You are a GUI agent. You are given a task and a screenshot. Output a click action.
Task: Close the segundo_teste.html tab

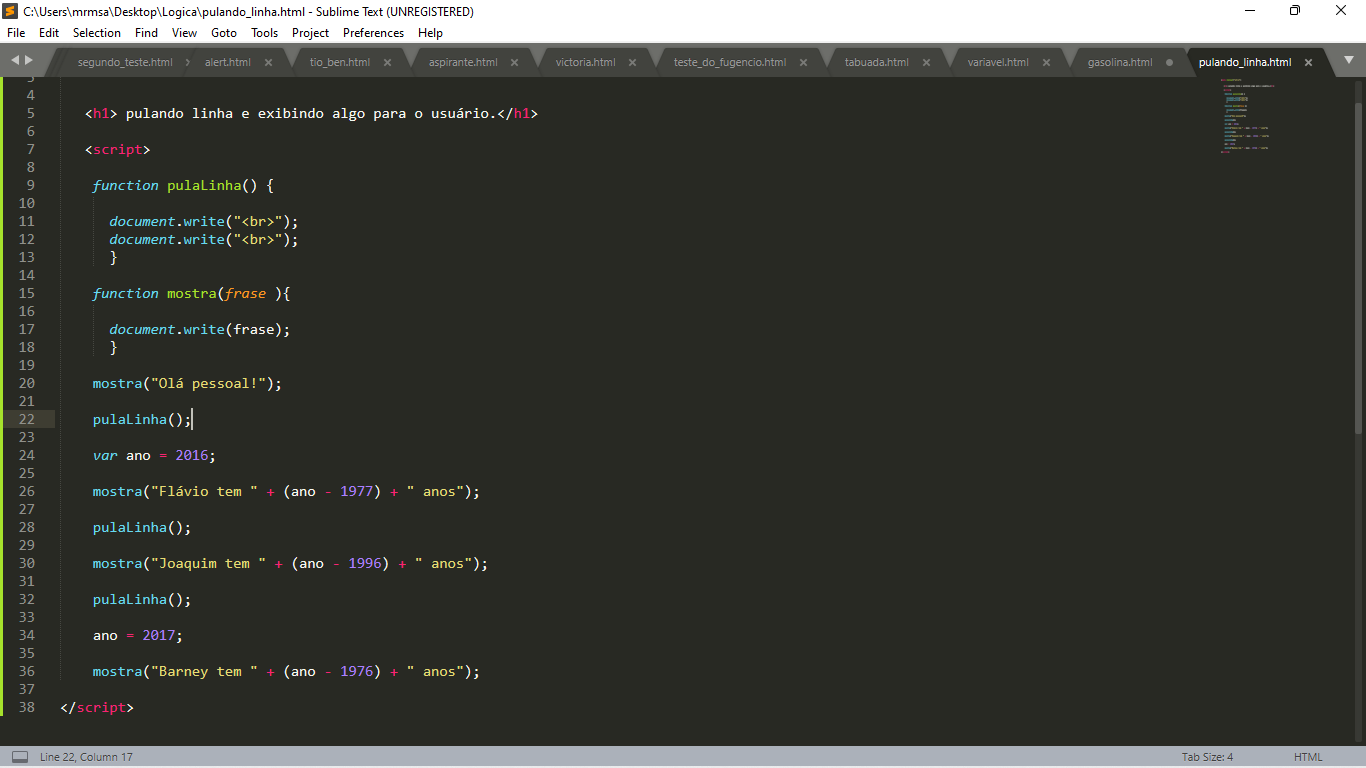[190, 62]
